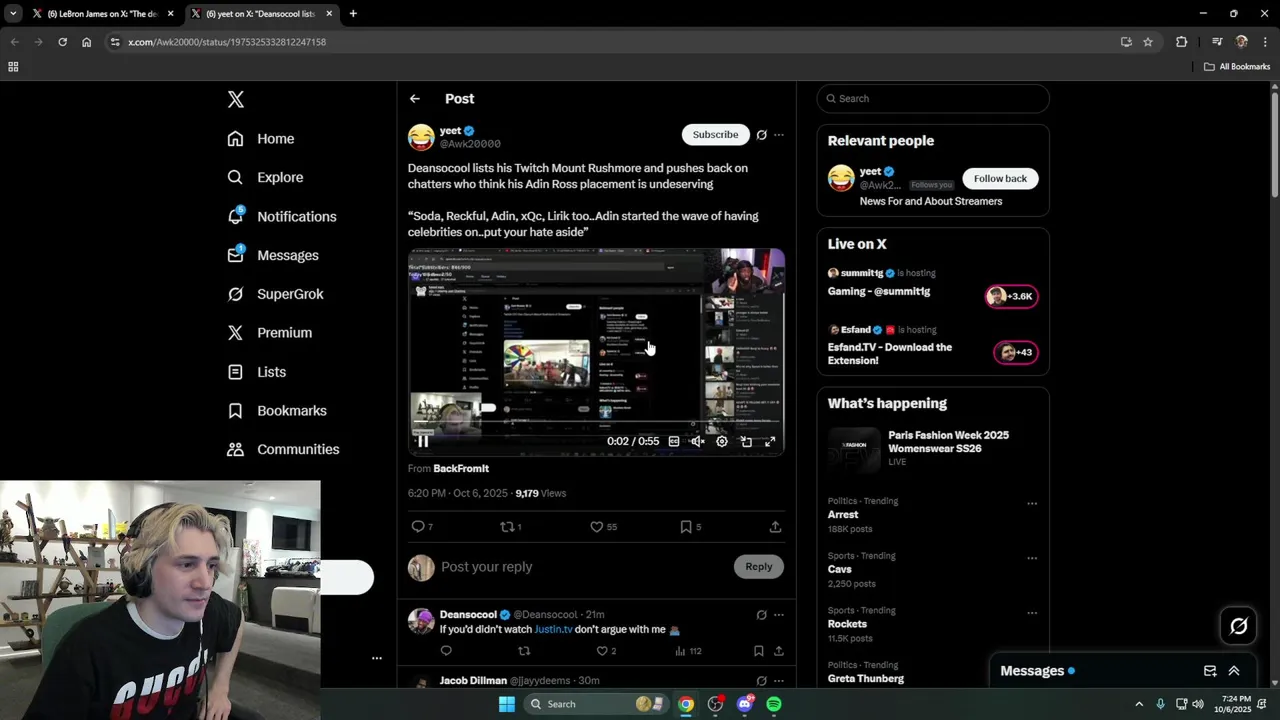1280x720 pixels.
Task: Click the X logo in the sidebar
Action: coord(235,99)
